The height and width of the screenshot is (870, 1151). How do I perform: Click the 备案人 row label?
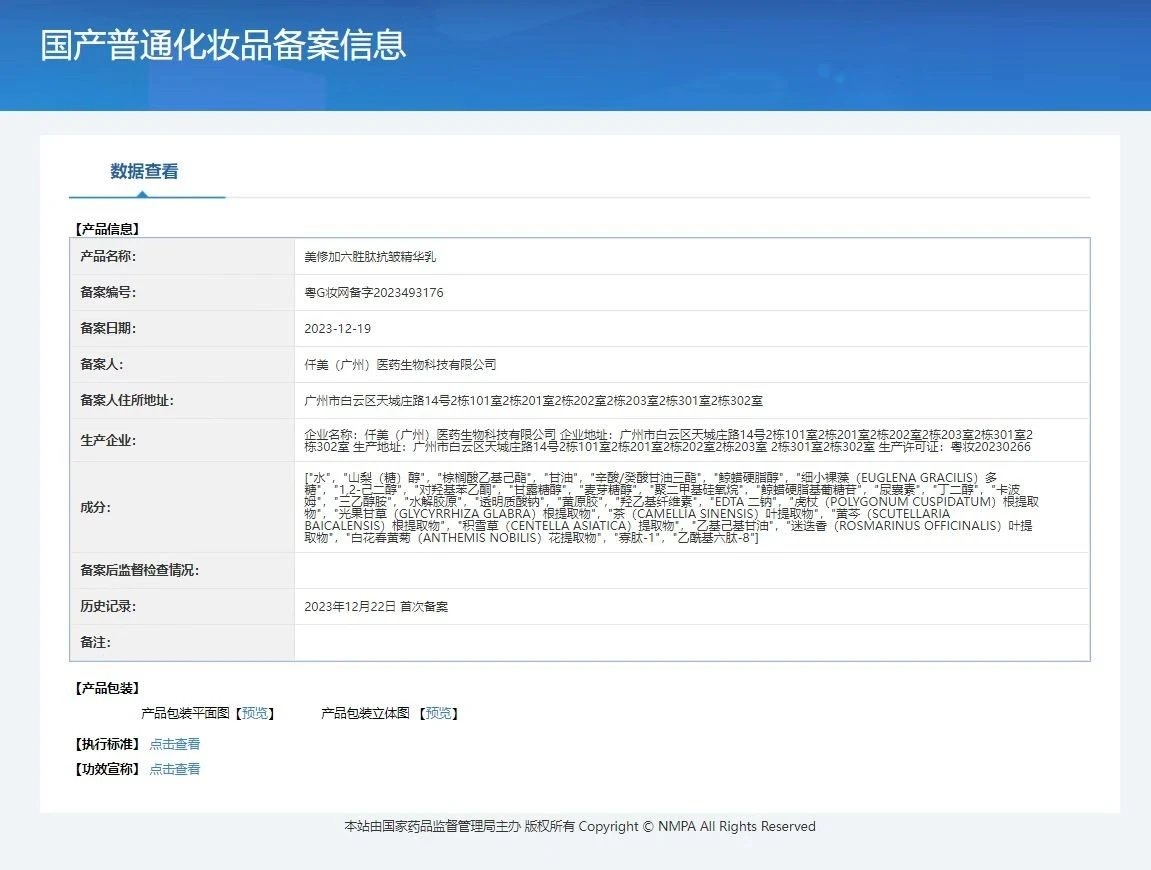pyautogui.click(x=101, y=364)
